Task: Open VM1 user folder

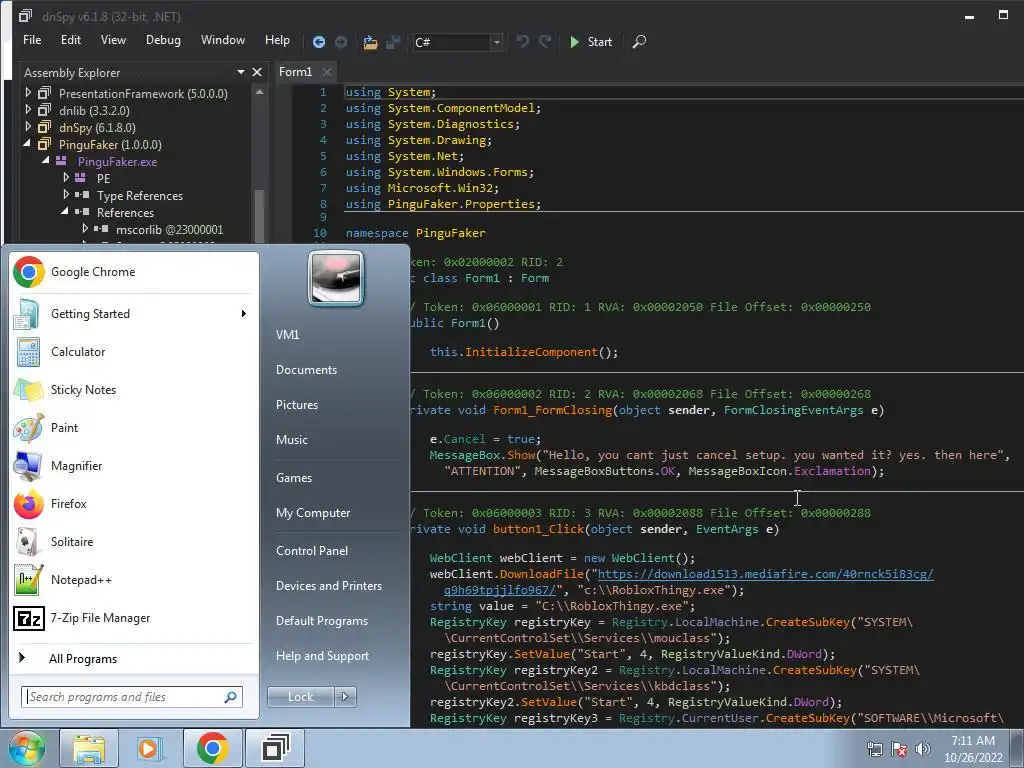Action: [287, 334]
